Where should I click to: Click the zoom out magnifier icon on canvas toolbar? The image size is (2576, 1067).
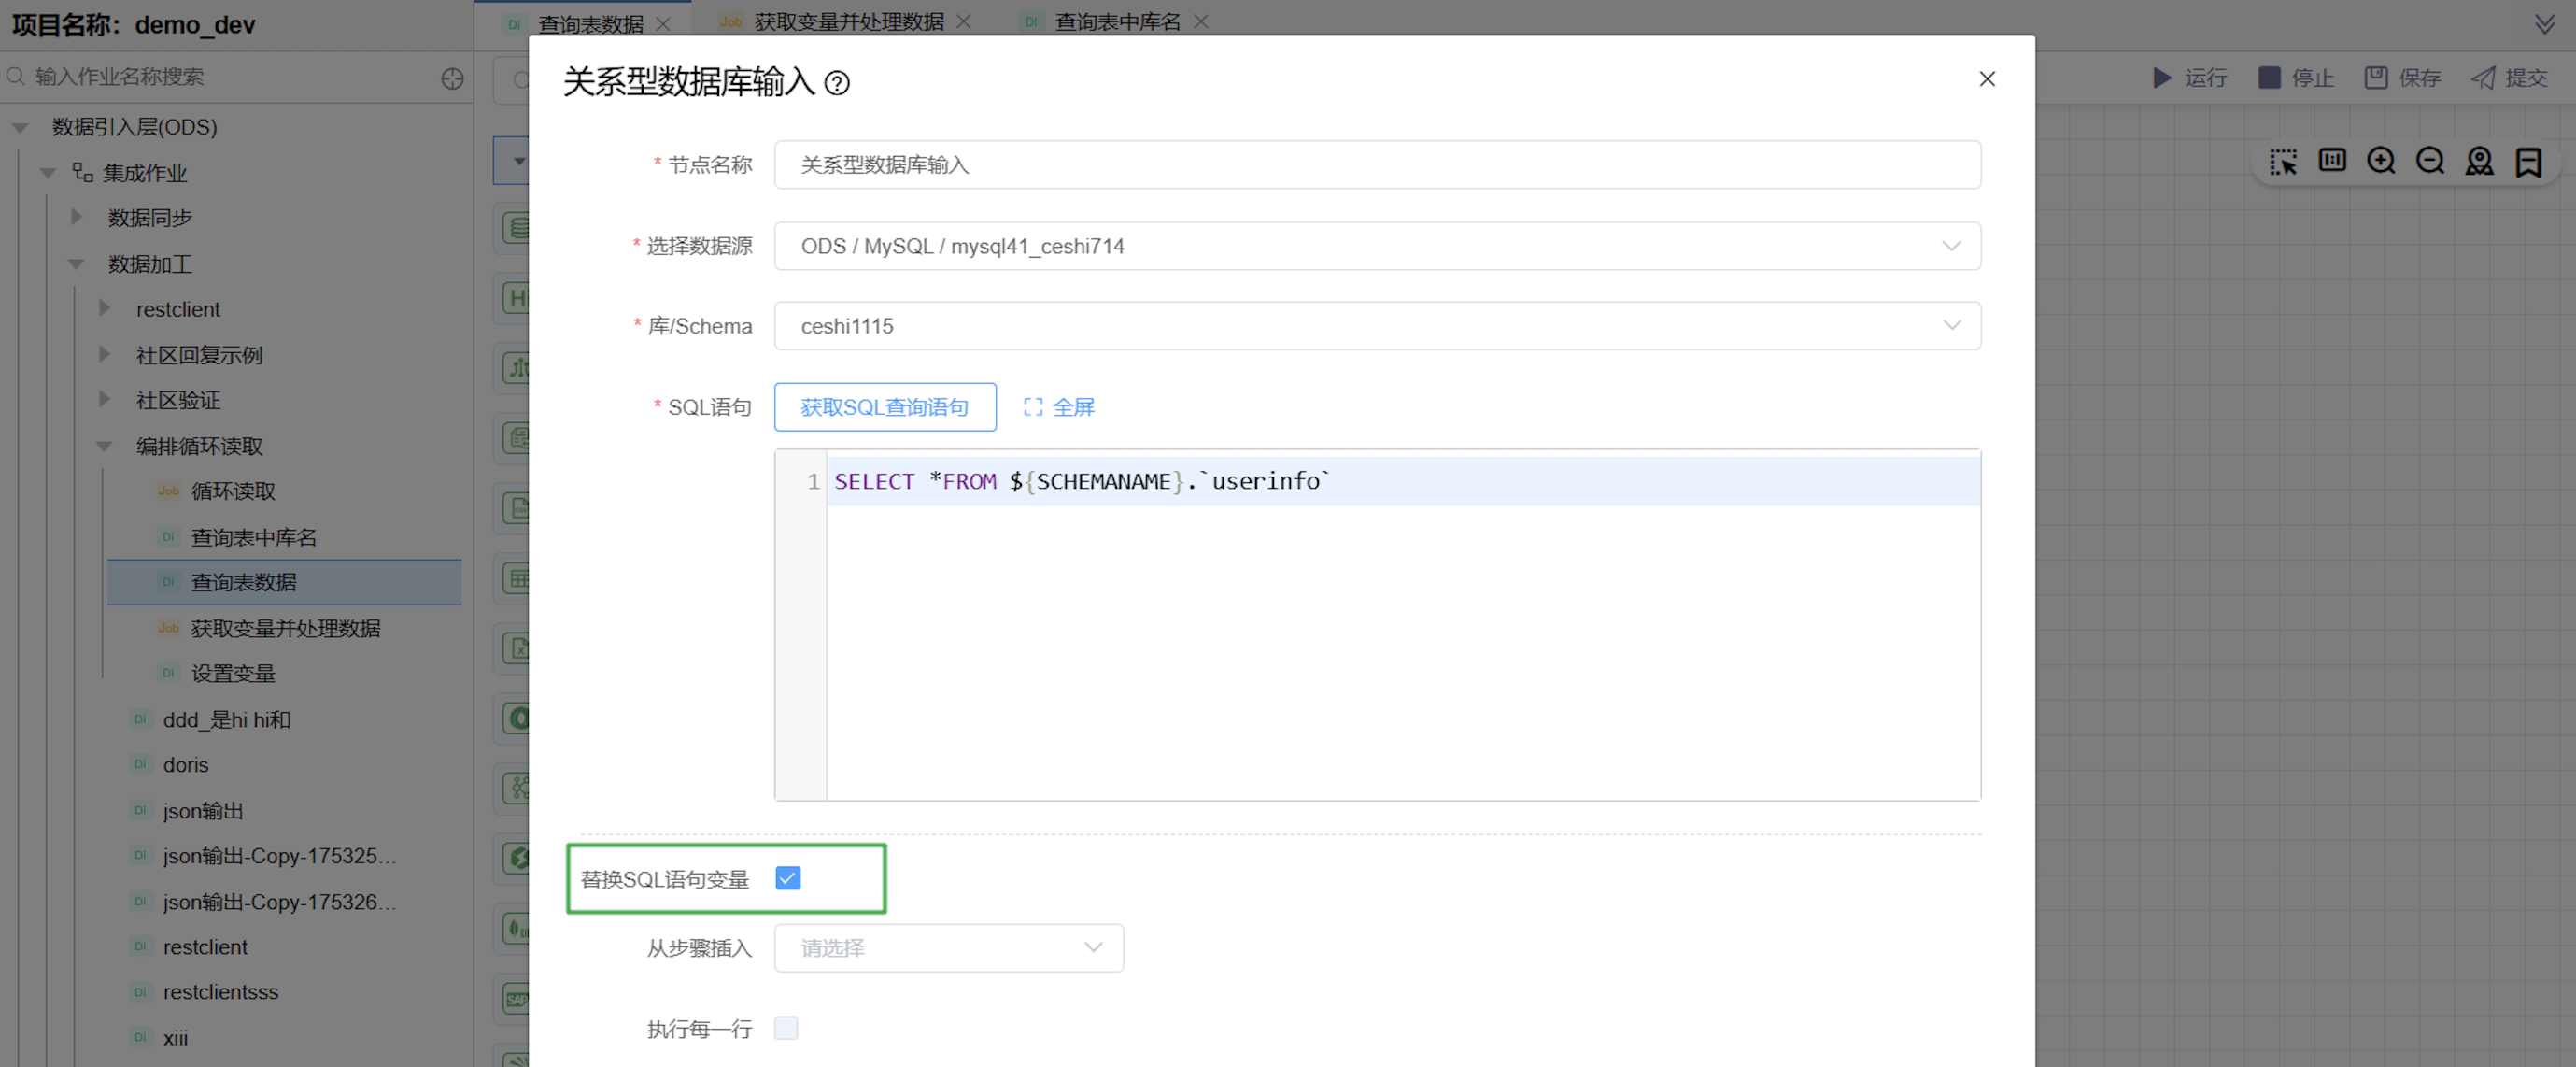point(2430,161)
